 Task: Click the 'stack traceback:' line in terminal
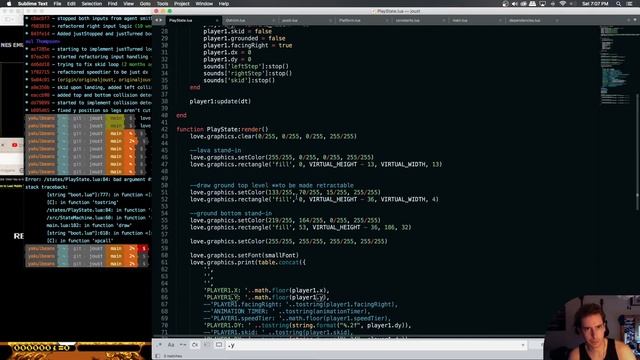[47, 187]
